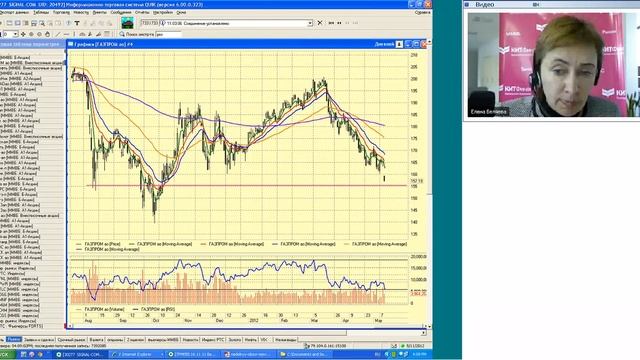Select the hand pan tool in chart toolbar

pos(47,34)
